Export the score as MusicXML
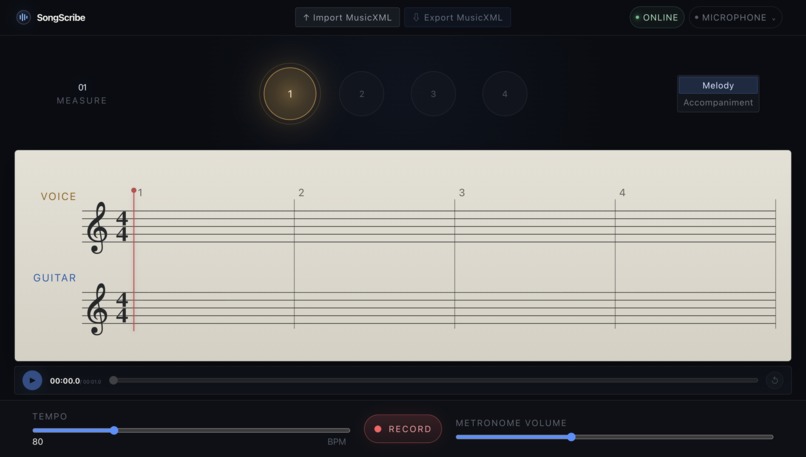 coord(457,17)
